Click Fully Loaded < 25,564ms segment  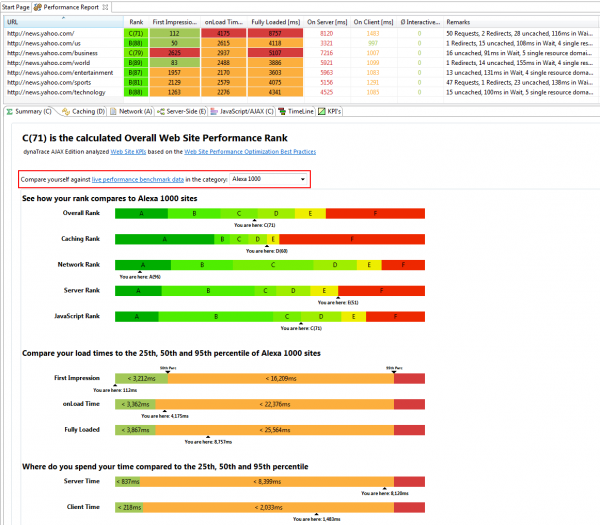click(x=275, y=430)
